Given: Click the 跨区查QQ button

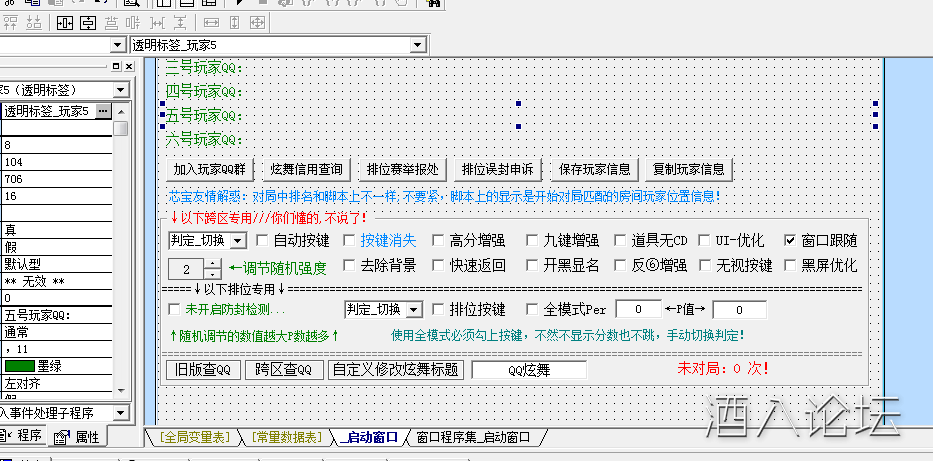Looking at the screenshot, I should pyautogui.click(x=283, y=369).
